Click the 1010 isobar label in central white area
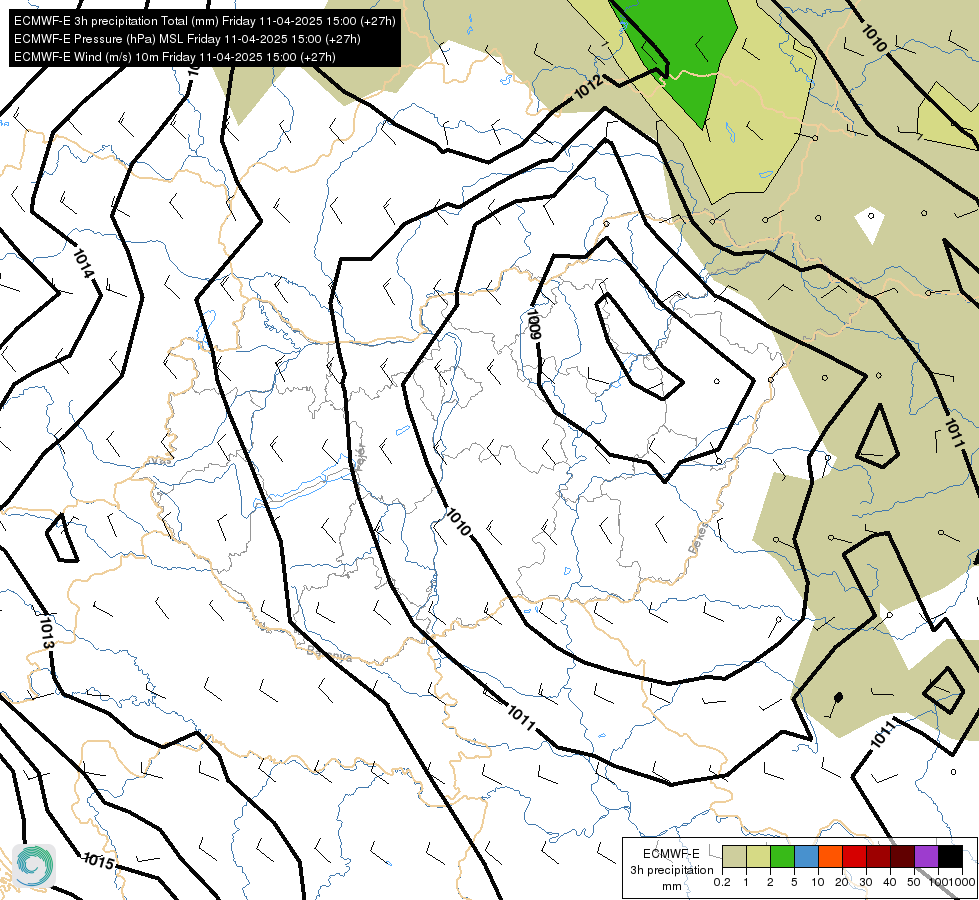Viewport: 979px width, 900px height. point(458,522)
